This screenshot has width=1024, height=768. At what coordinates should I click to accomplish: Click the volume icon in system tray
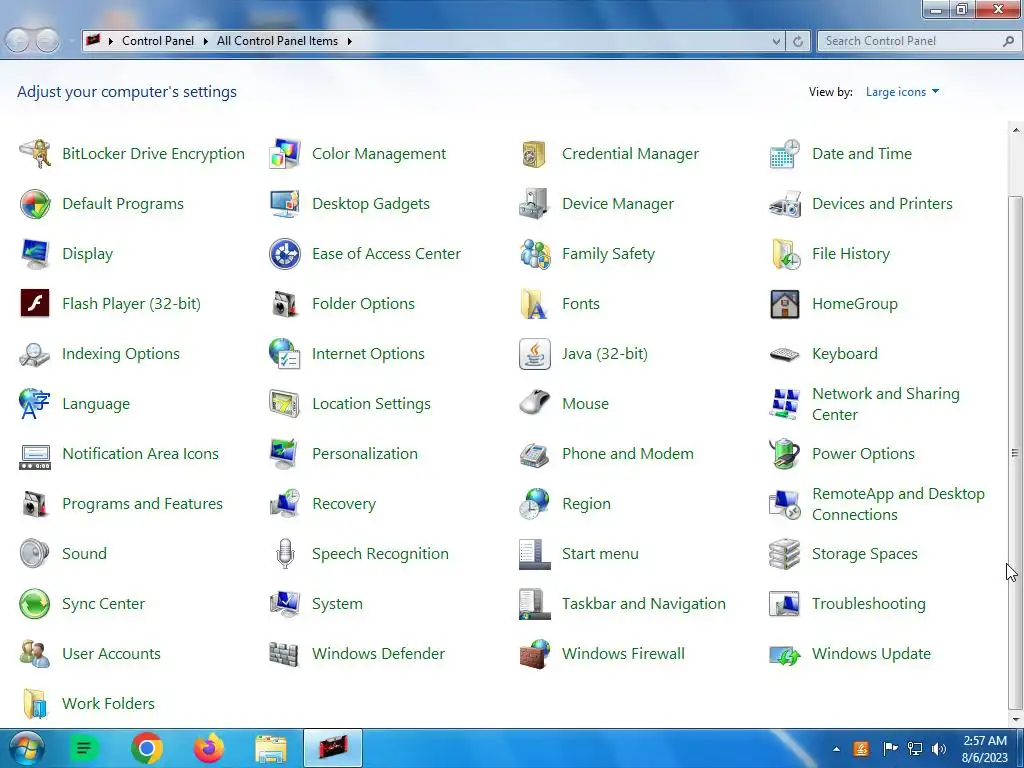pyautogui.click(x=939, y=749)
